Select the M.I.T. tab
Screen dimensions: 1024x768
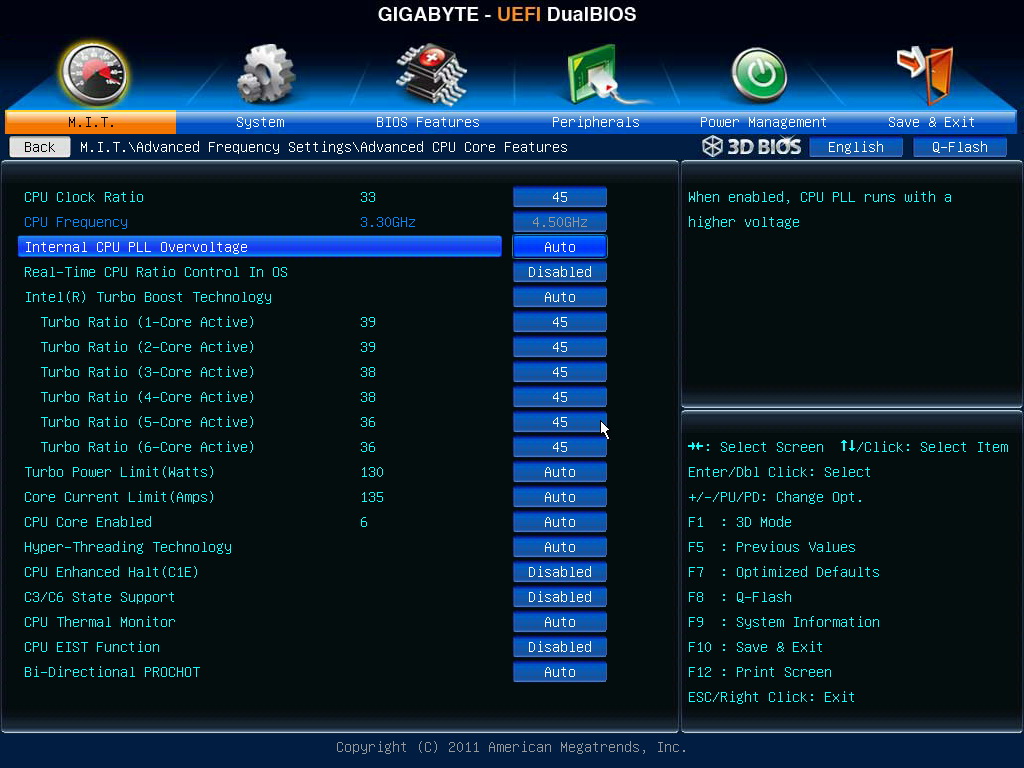pos(91,122)
